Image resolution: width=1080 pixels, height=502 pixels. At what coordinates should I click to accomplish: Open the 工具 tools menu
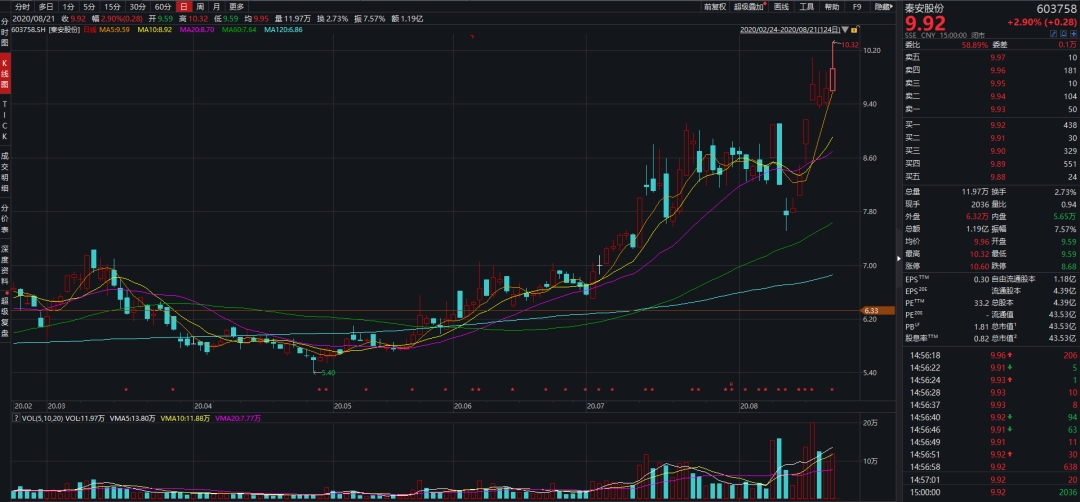(807, 6)
